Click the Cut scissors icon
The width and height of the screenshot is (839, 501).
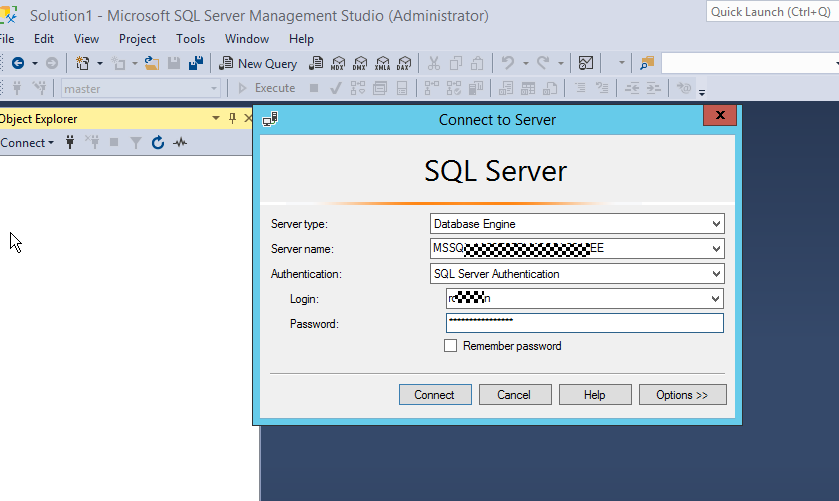434,63
